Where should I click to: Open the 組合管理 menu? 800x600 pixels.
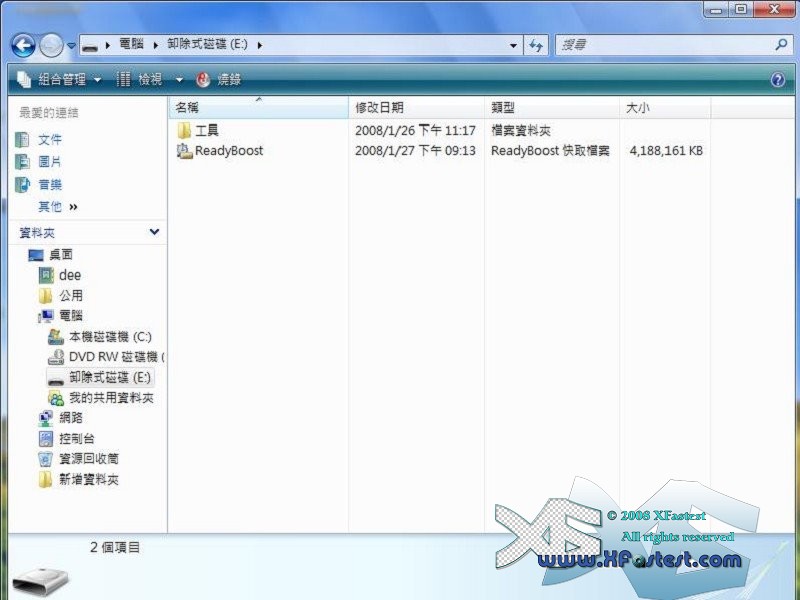click(x=62, y=80)
